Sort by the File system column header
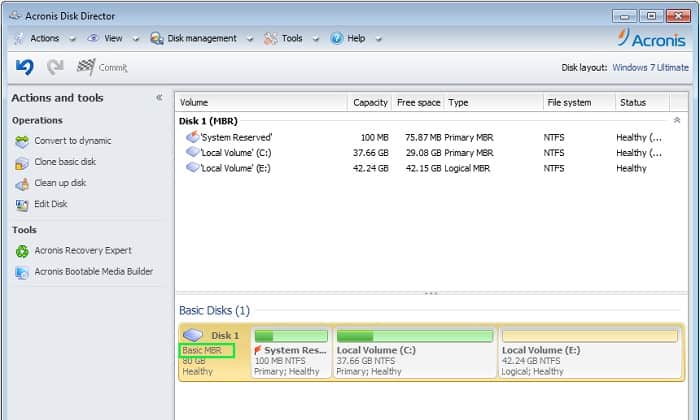The height and width of the screenshot is (420, 700). coord(579,102)
